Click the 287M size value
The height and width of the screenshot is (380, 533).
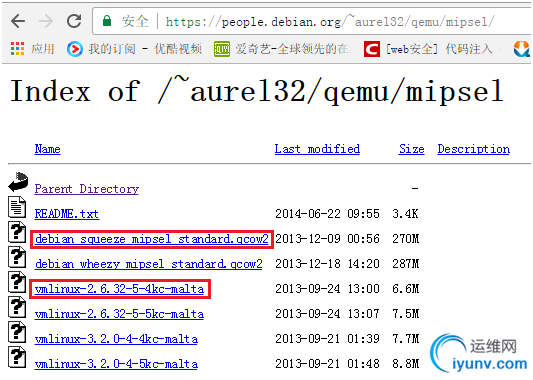click(406, 264)
